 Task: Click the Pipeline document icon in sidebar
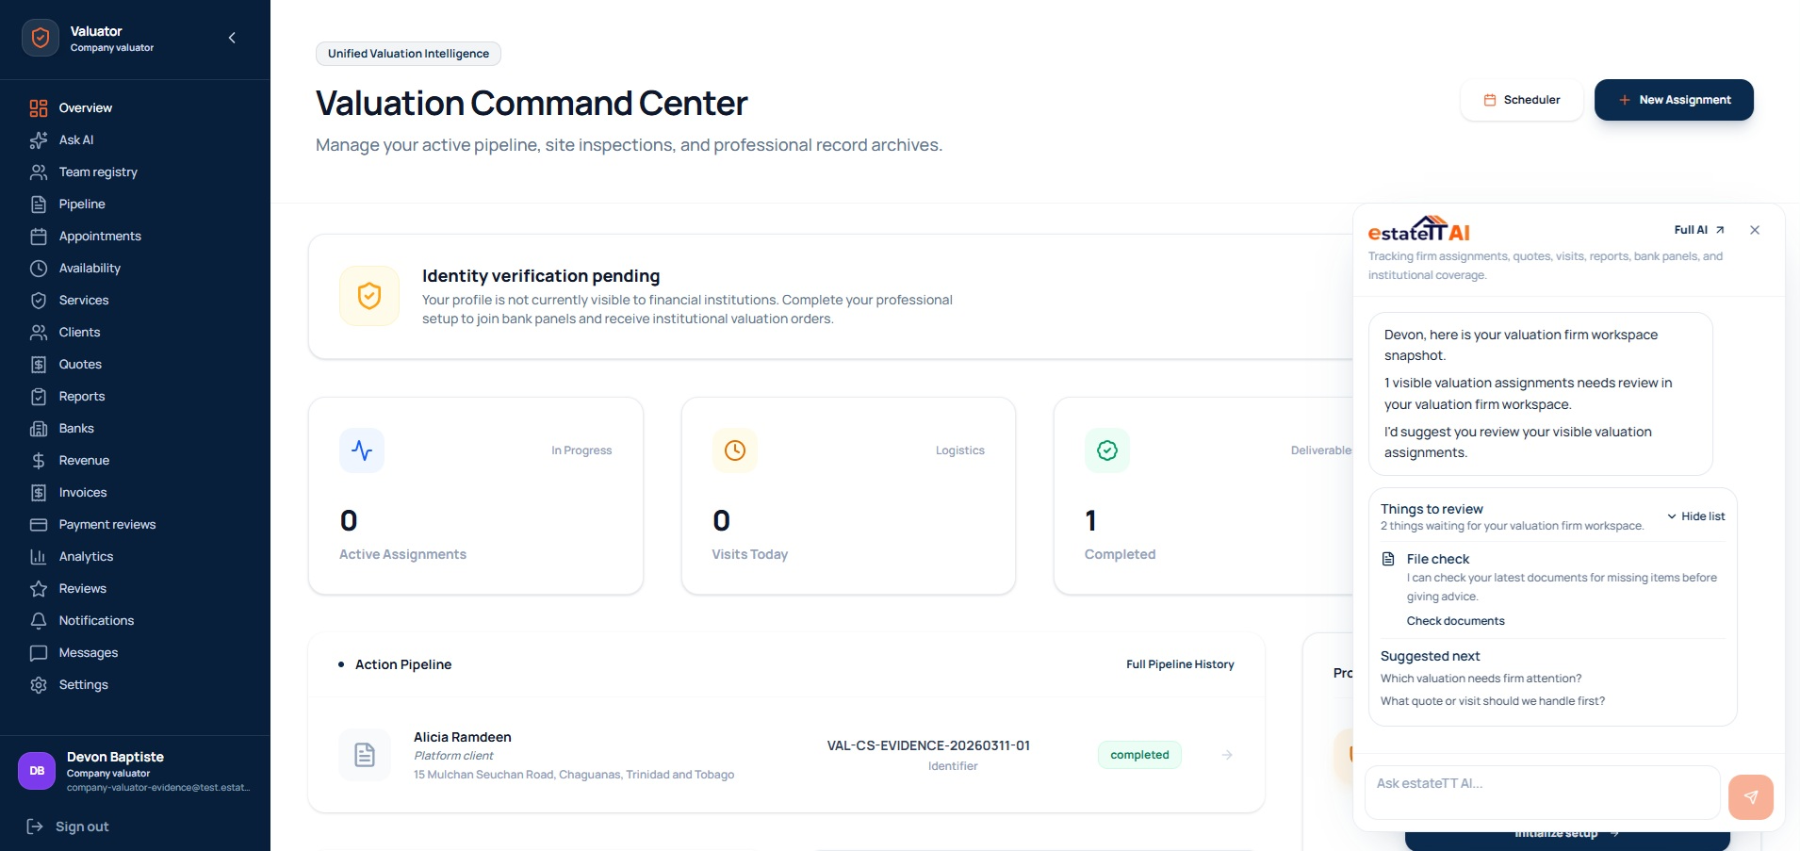pyautogui.click(x=38, y=204)
